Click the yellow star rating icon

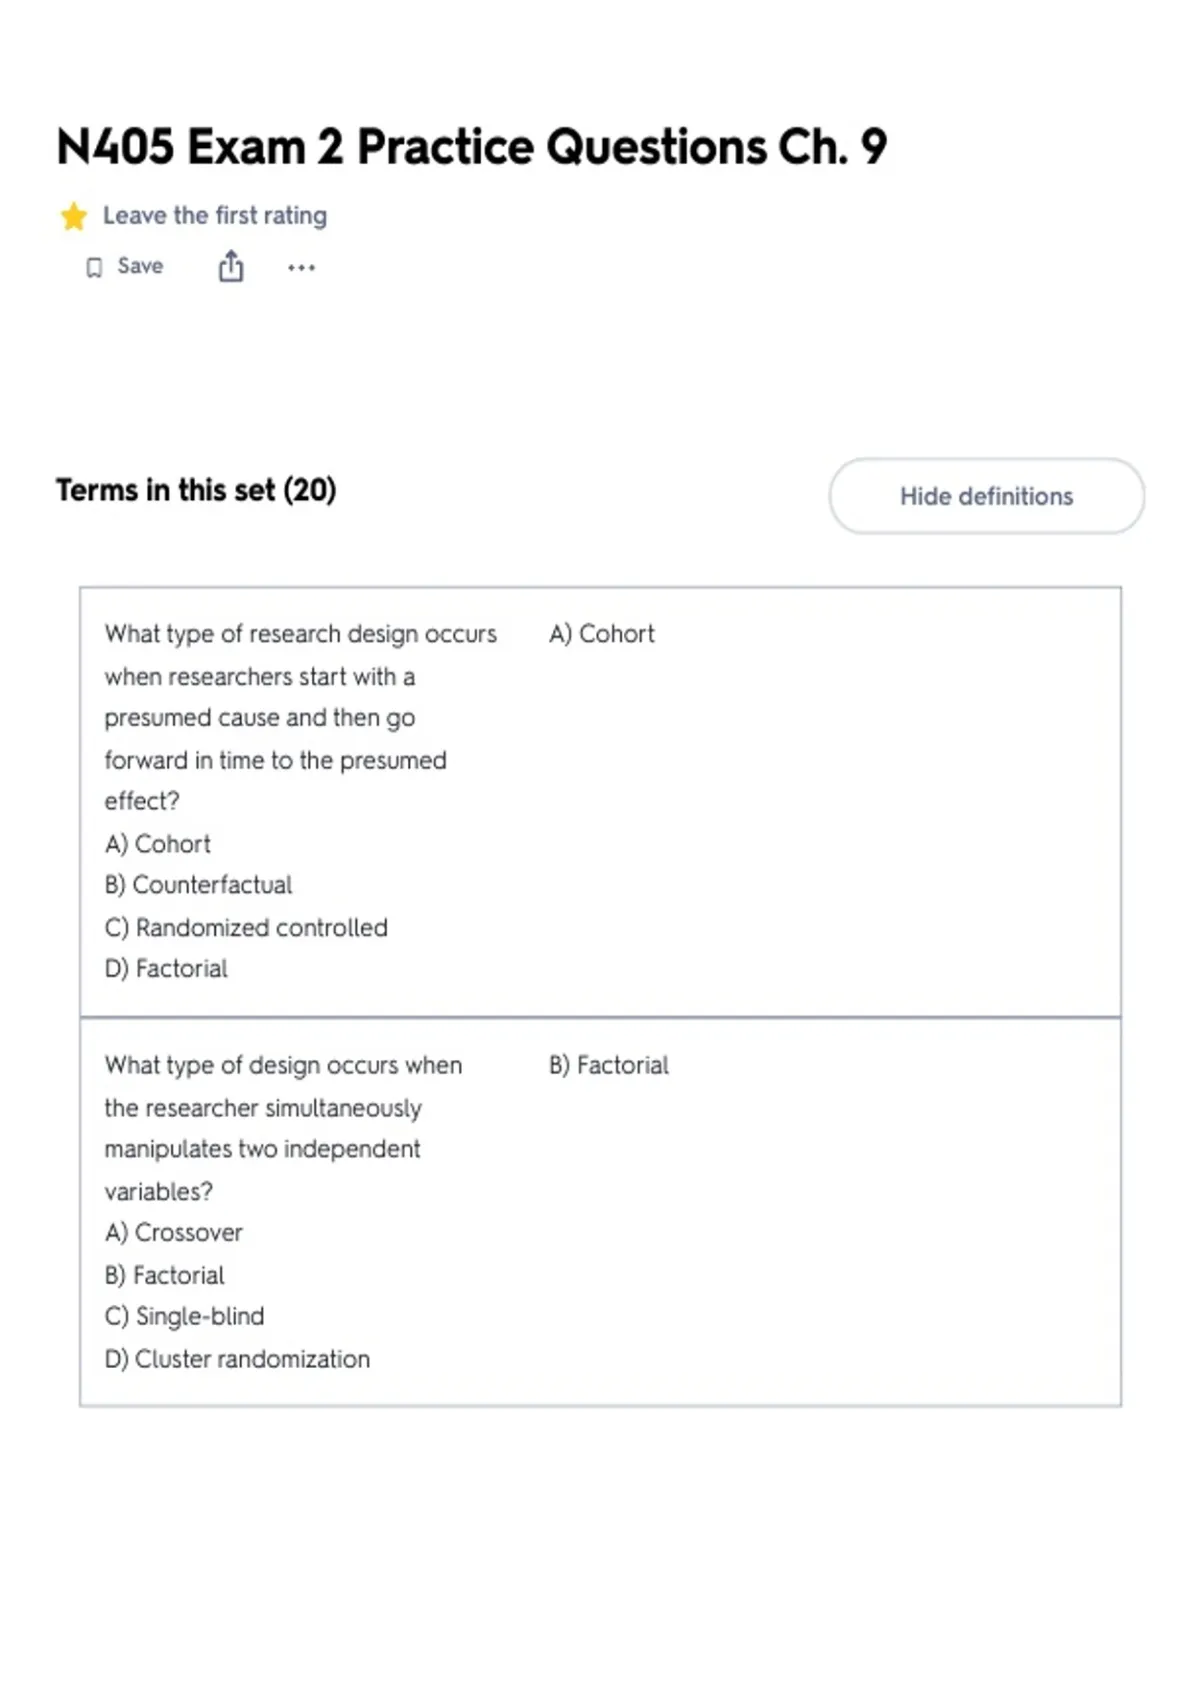73,216
